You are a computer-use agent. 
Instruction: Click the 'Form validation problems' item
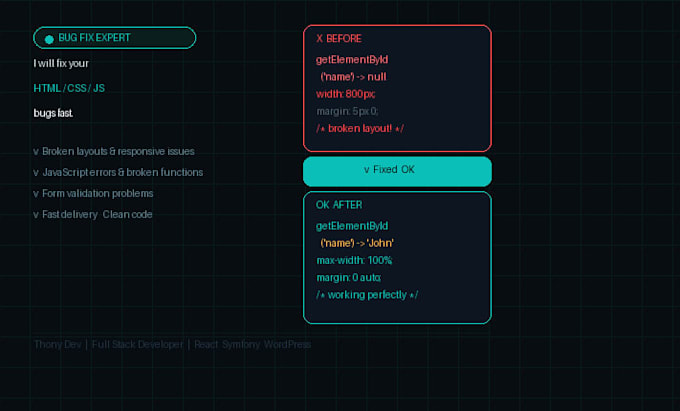click(x=93, y=193)
